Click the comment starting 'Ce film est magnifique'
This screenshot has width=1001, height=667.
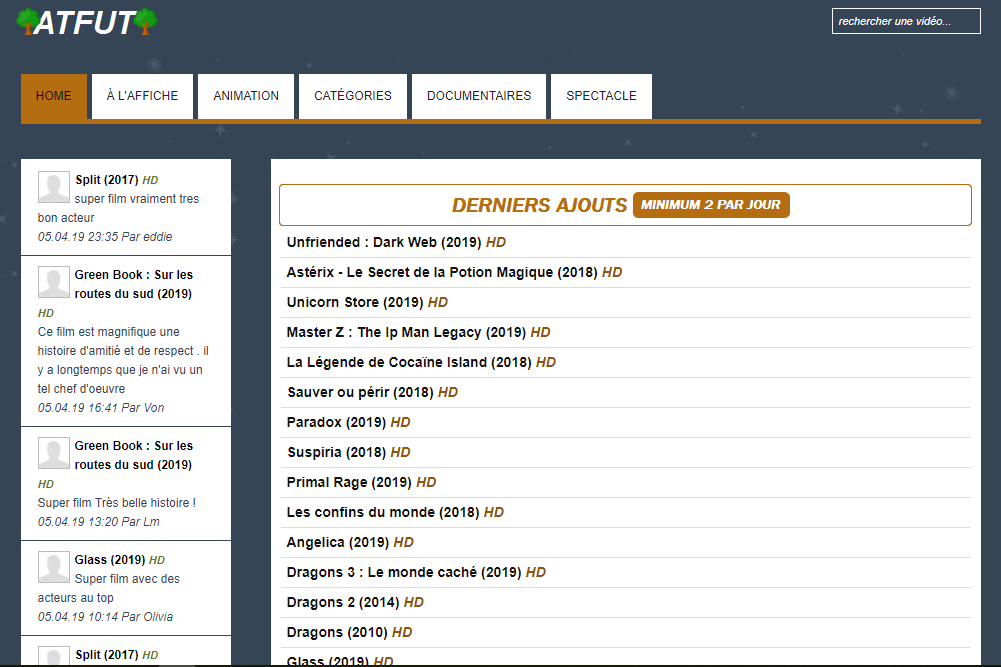point(123,360)
